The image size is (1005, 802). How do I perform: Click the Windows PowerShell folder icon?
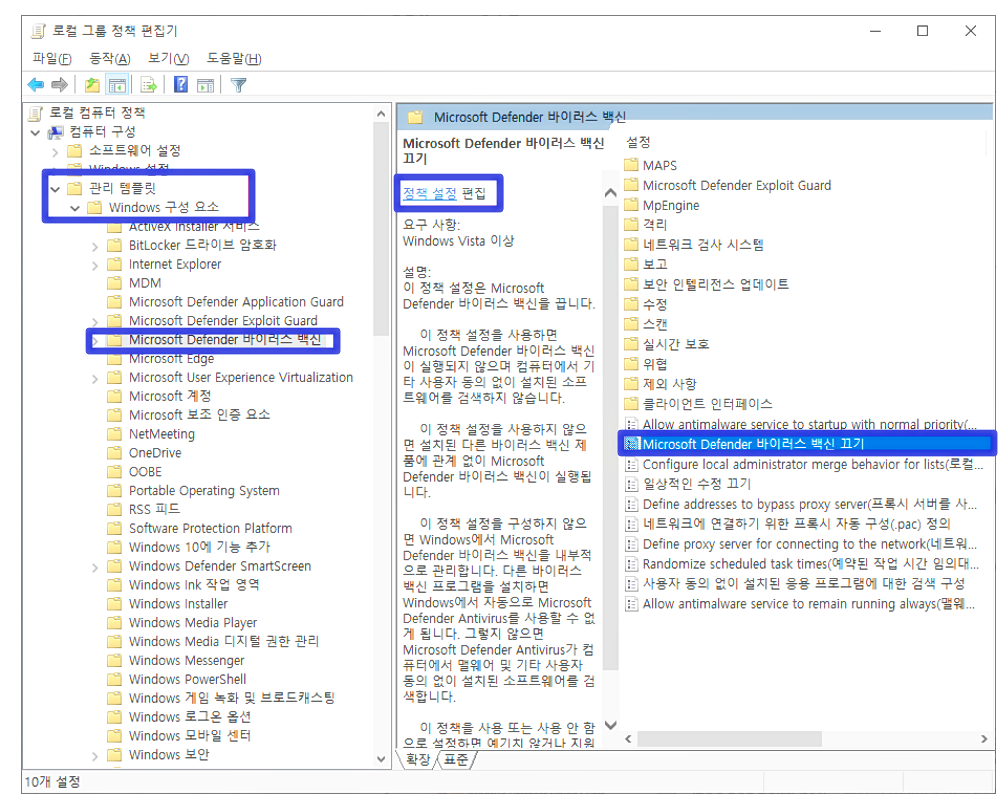click(115, 679)
